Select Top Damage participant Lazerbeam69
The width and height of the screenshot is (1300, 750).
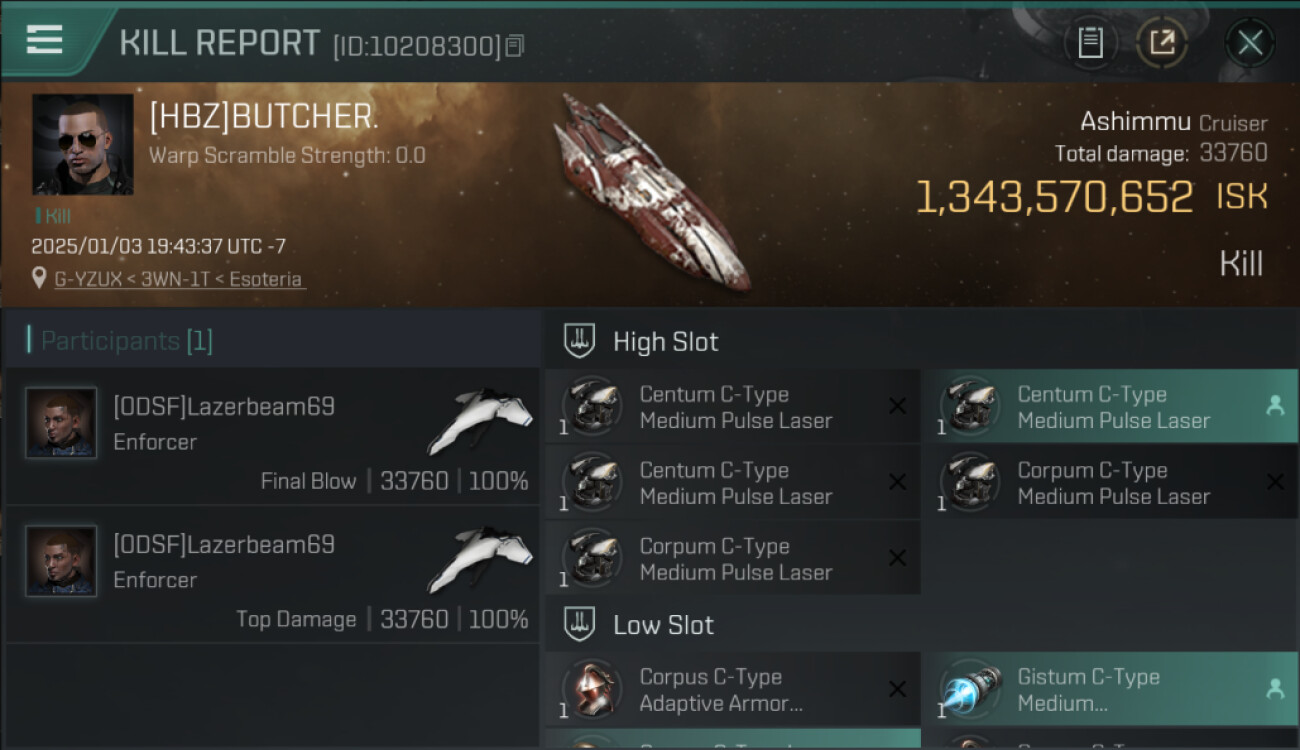pyautogui.click(x=272, y=574)
